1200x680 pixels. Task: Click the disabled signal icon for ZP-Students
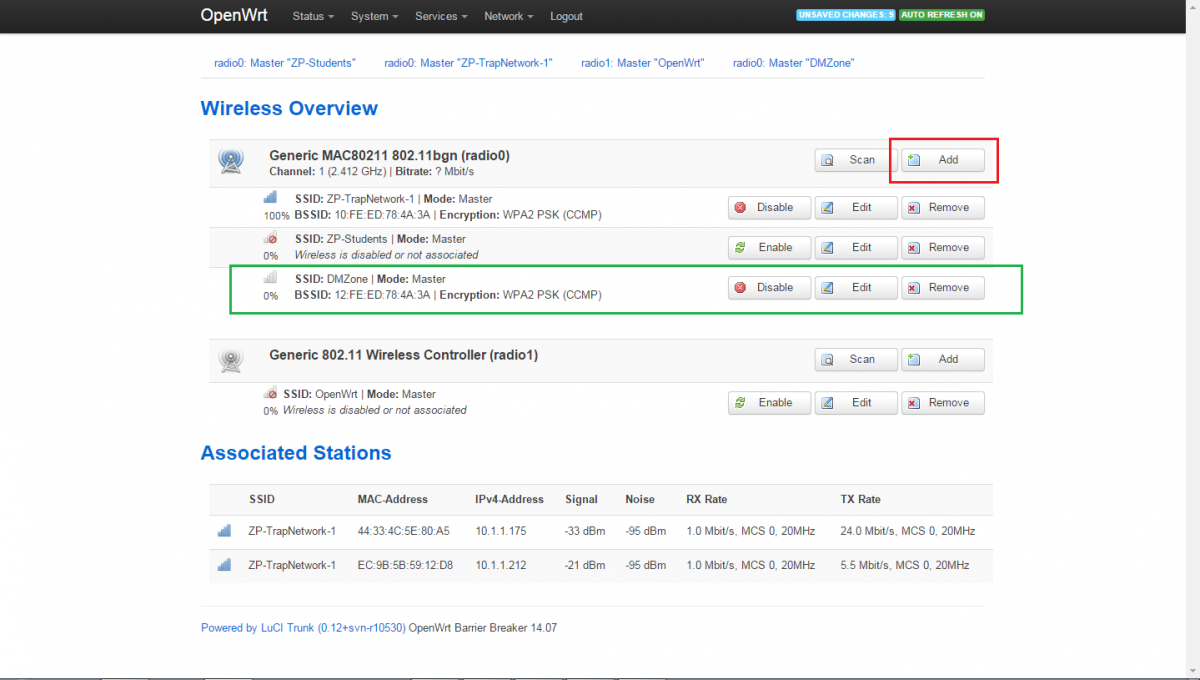[x=271, y=239]
